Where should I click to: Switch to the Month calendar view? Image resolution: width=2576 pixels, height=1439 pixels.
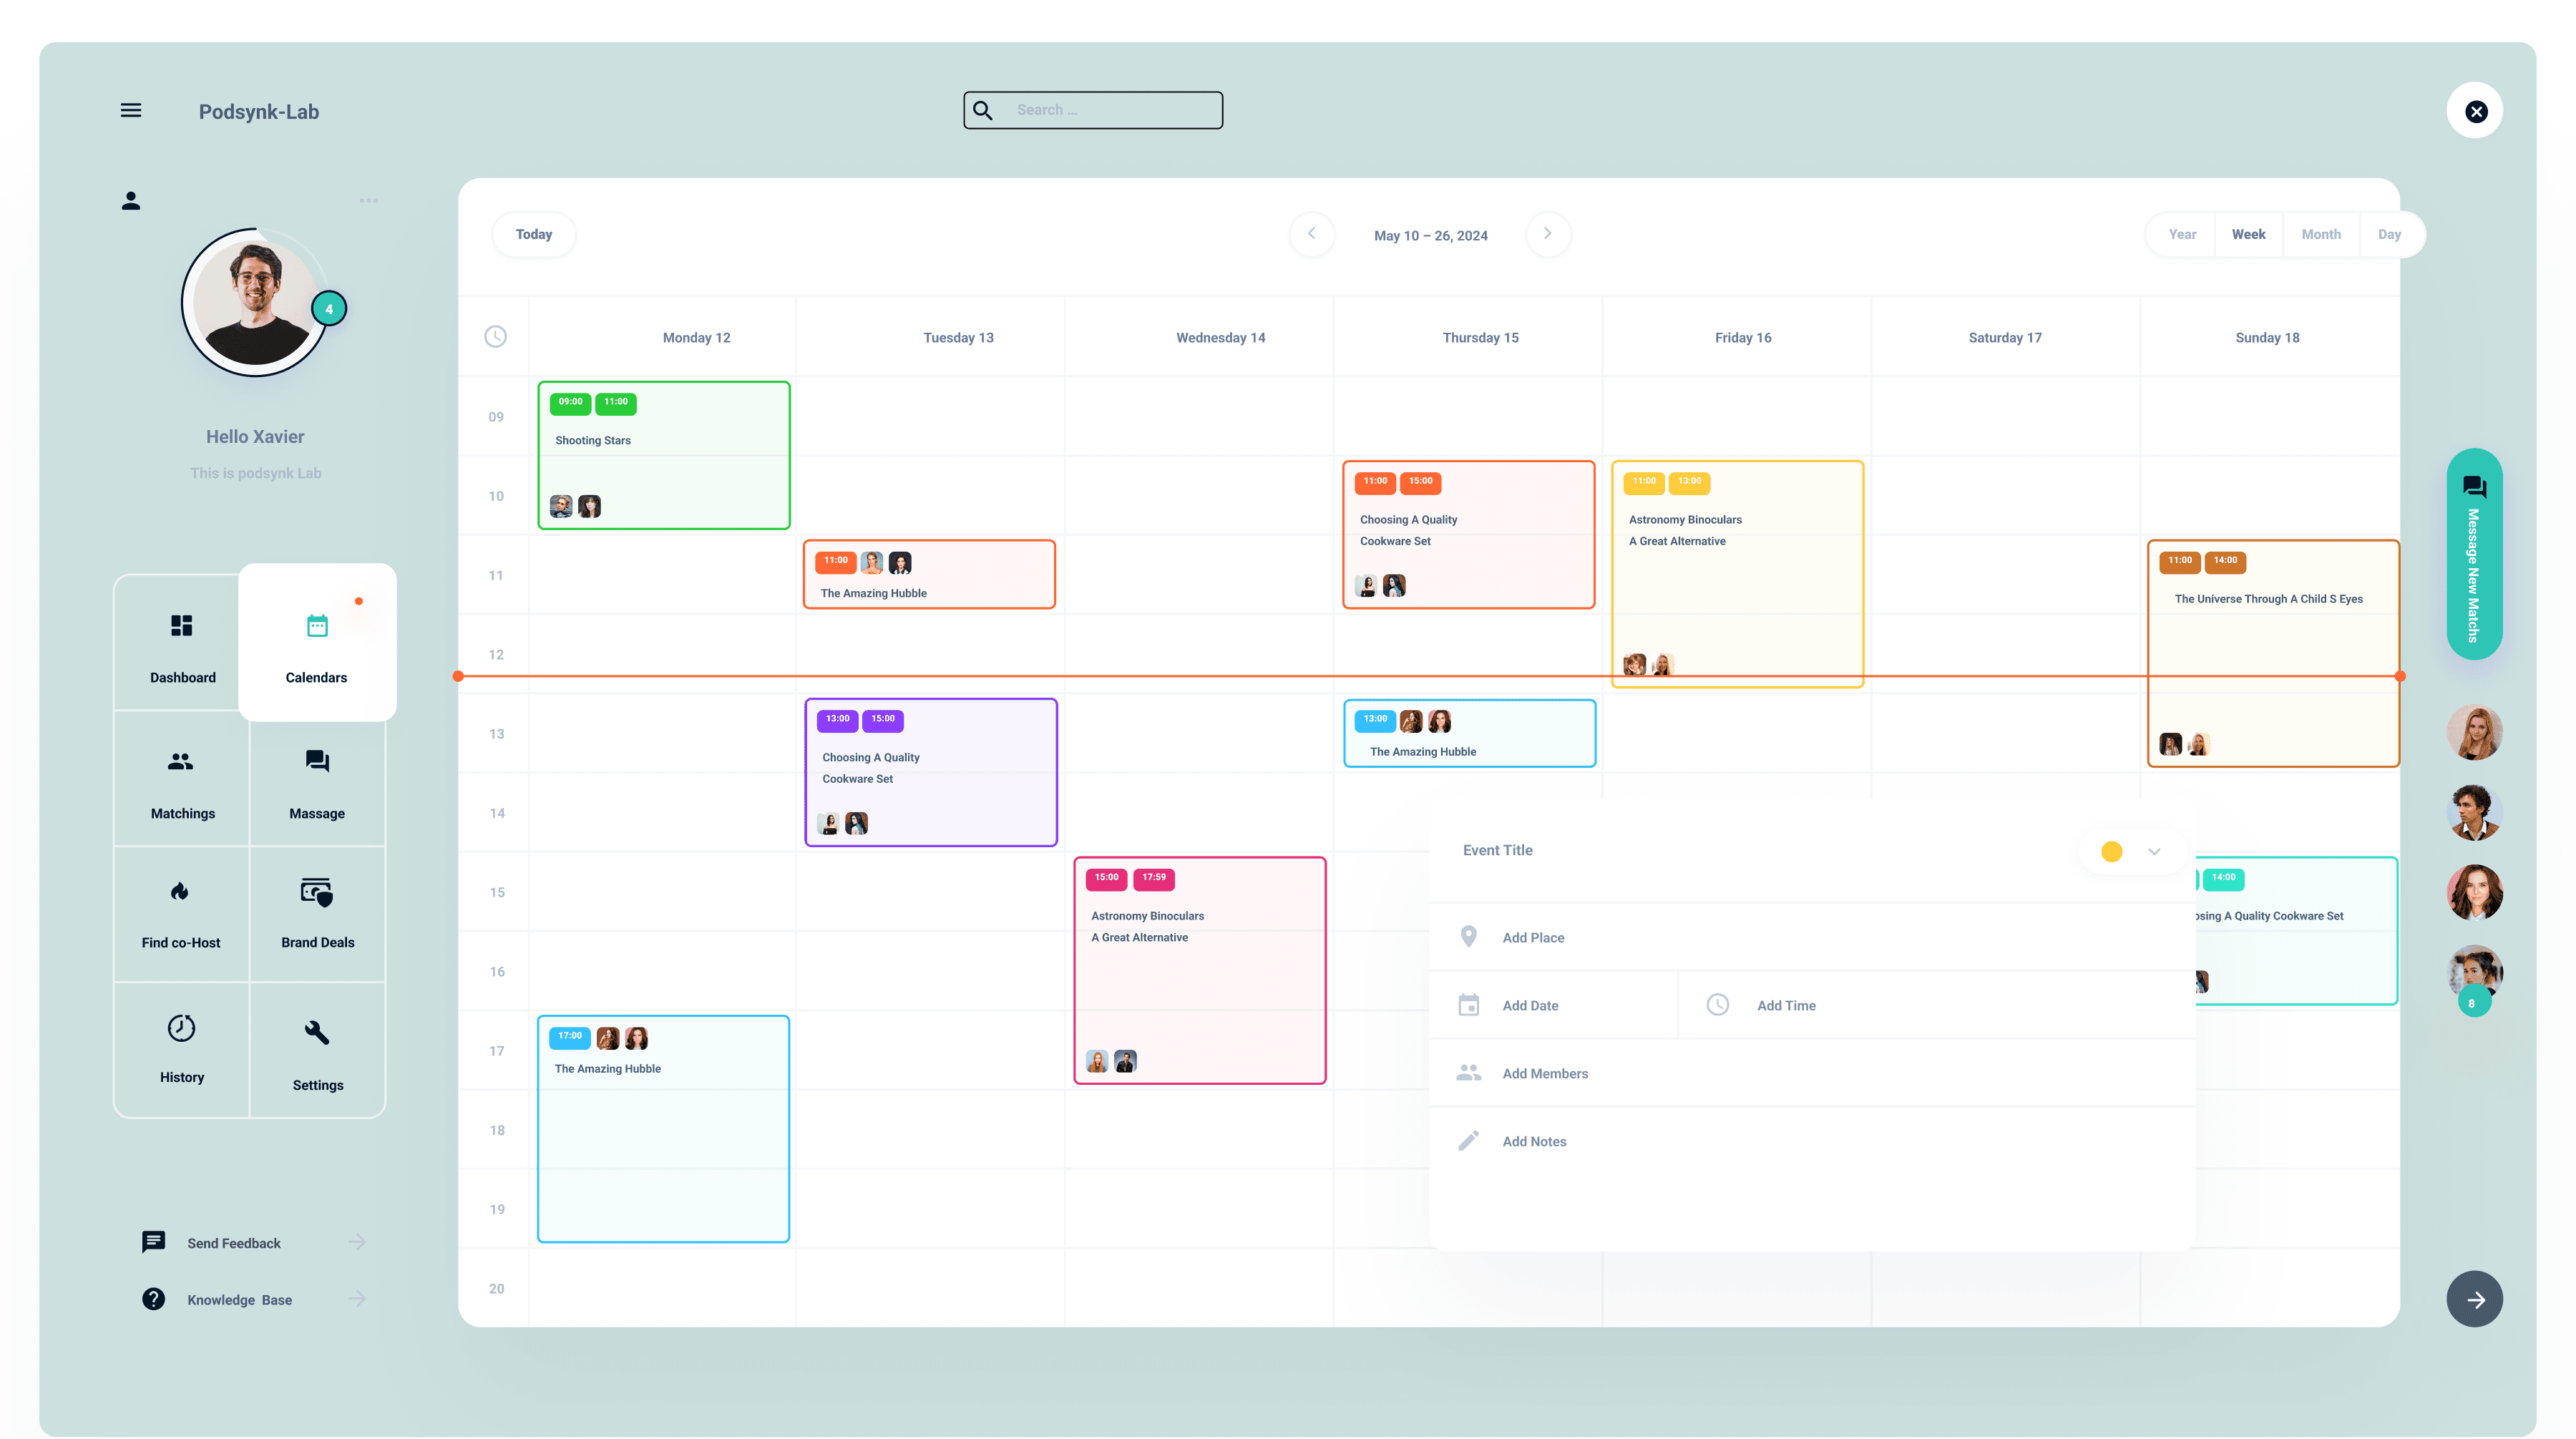pyautogui.click(x=2319, y=234)
